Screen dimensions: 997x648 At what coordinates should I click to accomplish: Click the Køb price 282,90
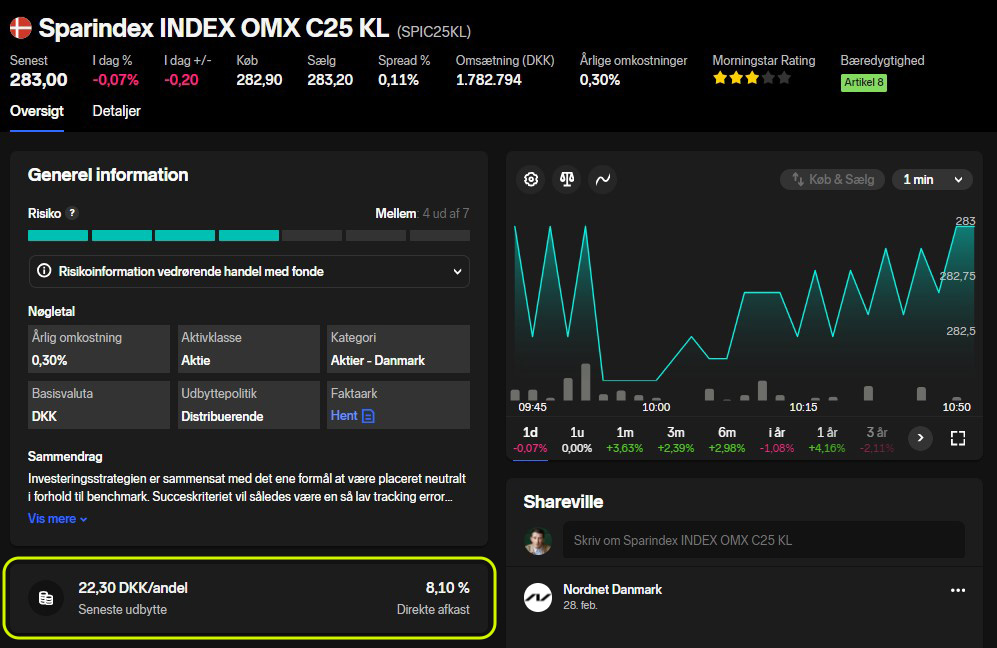(x=259, y=80)
